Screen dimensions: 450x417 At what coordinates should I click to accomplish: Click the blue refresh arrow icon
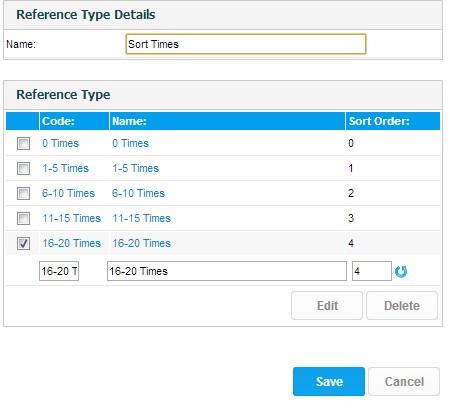(401, 271)
